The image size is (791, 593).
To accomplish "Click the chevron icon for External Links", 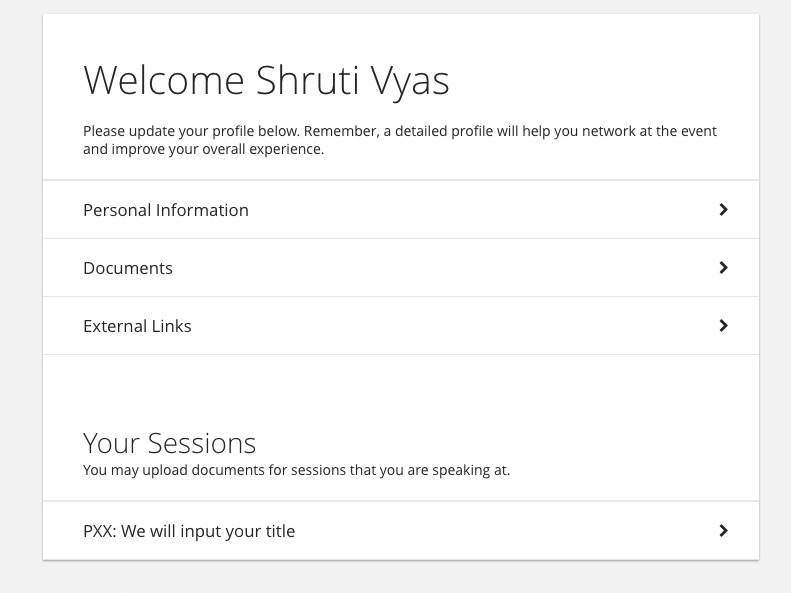I will [x=723, y=326].
